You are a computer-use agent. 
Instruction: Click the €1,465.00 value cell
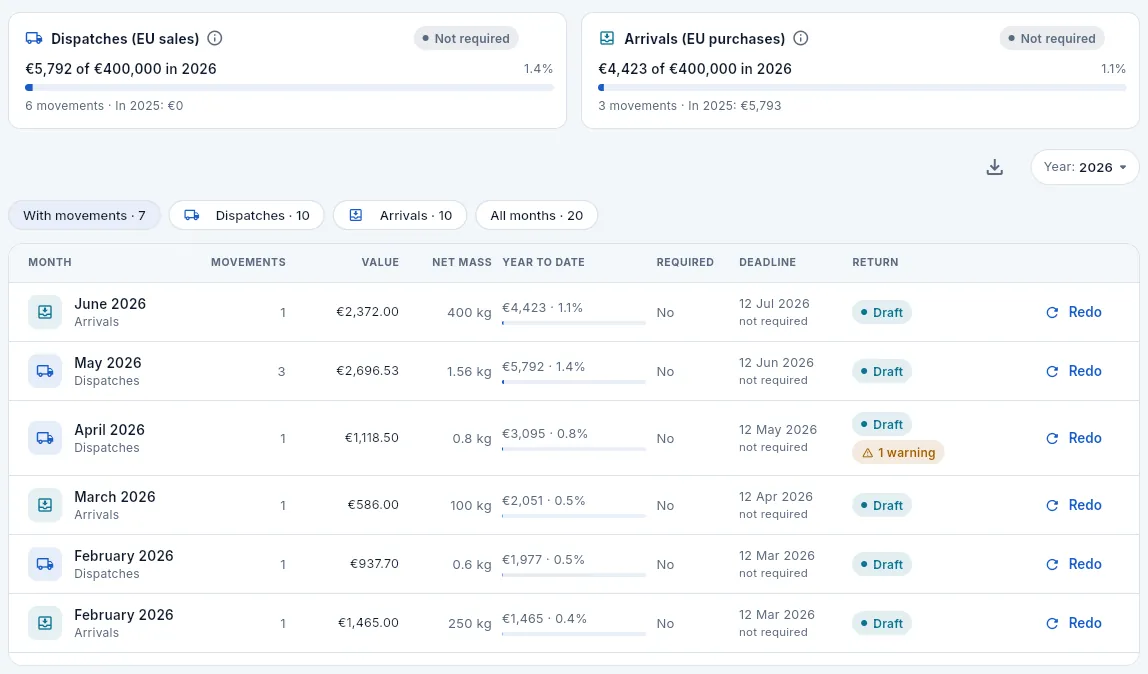pyautogui.click(x=368, y=624)
